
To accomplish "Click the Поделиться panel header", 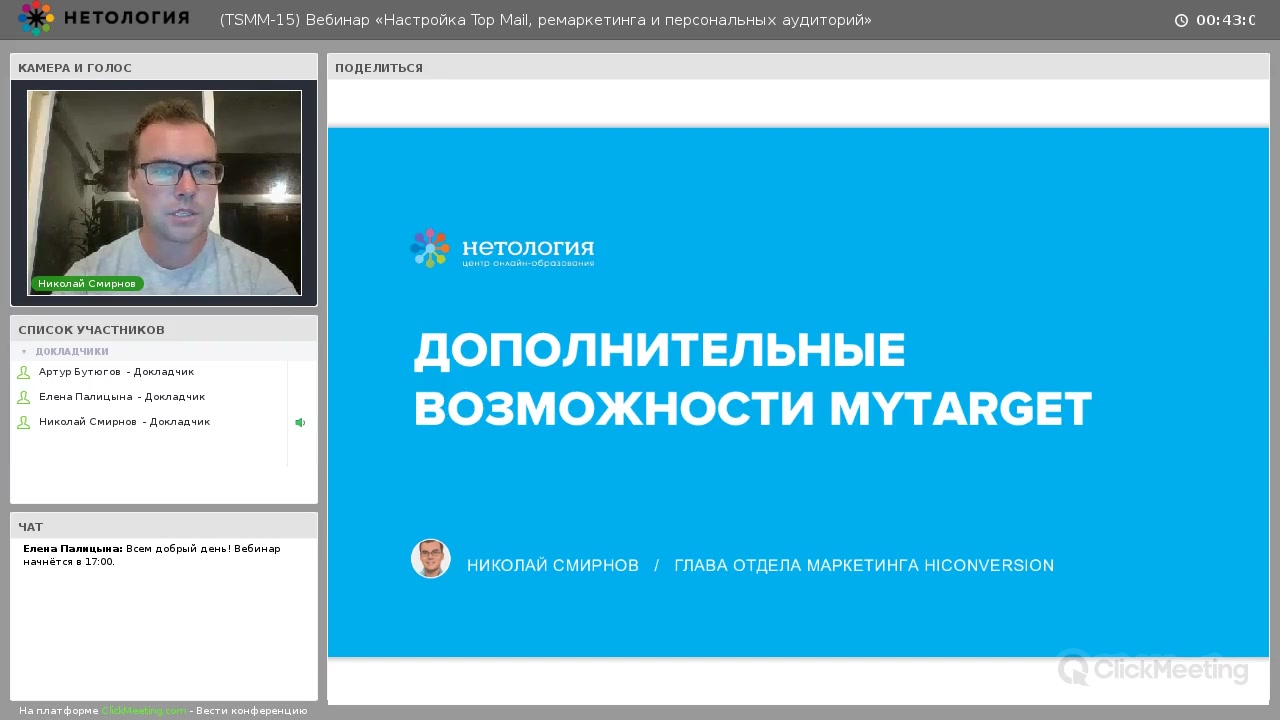I will [x=798, y=67].
